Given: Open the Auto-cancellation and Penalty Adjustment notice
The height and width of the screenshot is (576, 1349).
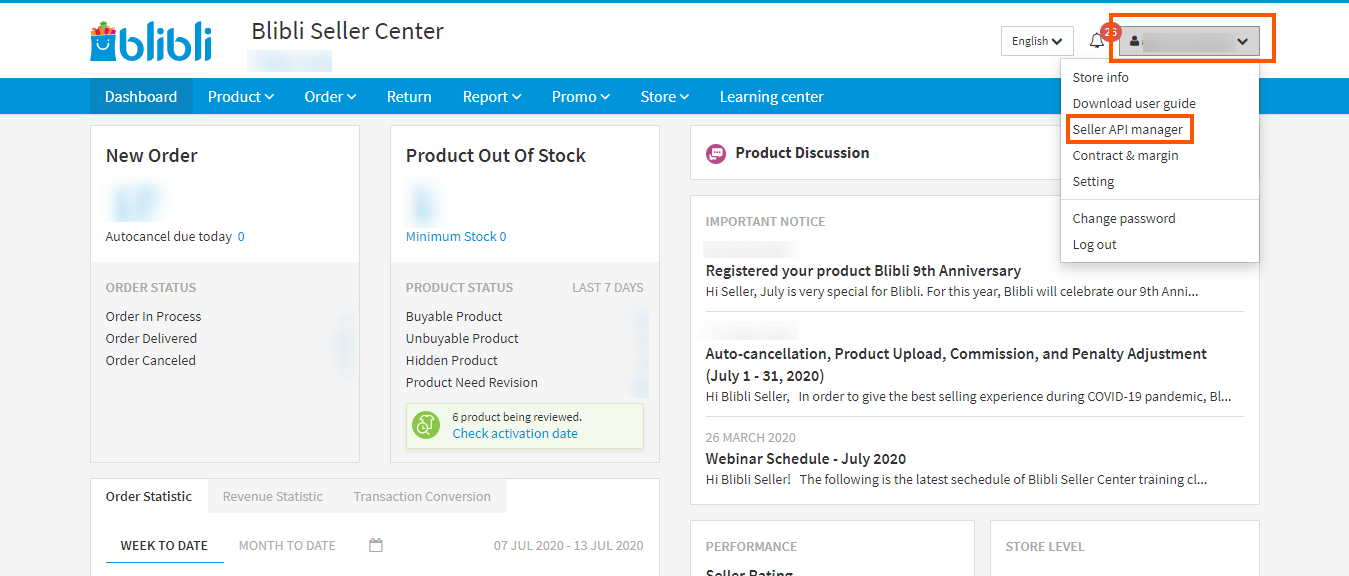Looking at the screenshot, I should (x=956, y=365).
